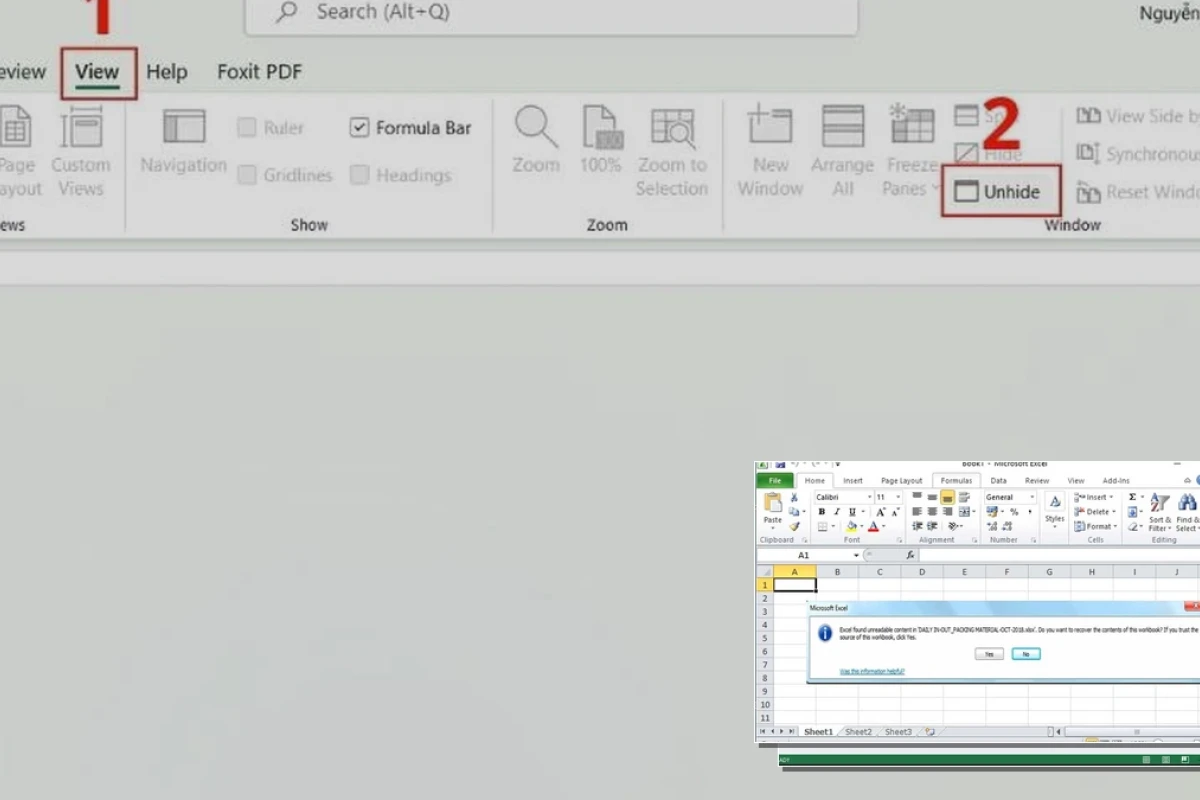Select column C header
1200x800 pixels.
click(880, 571)
